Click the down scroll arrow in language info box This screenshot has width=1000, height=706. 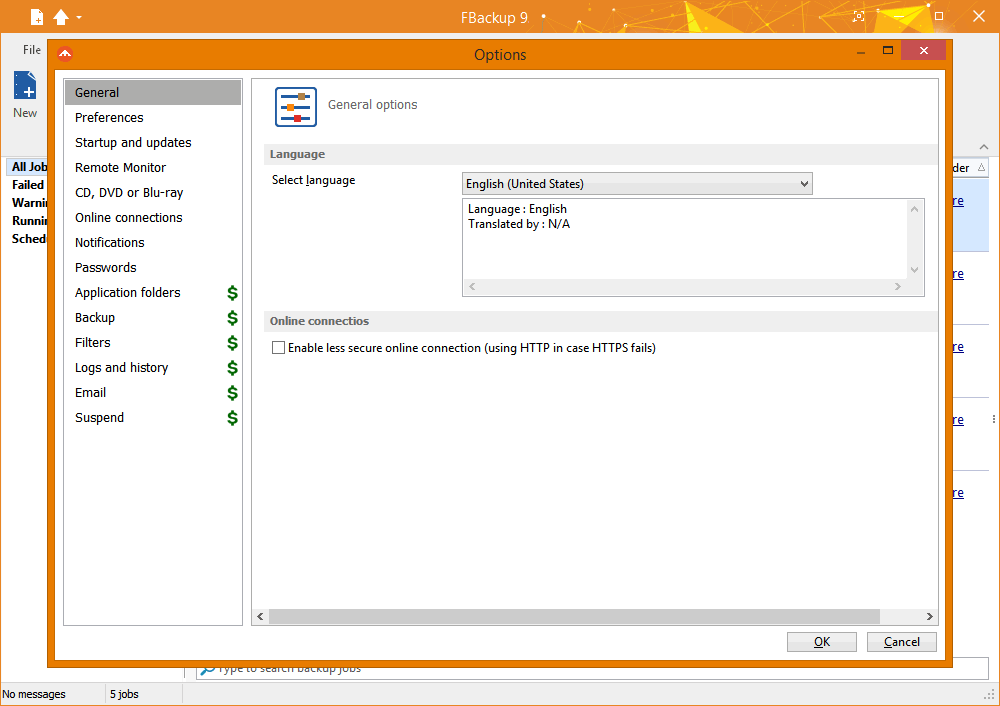point(914,270)
